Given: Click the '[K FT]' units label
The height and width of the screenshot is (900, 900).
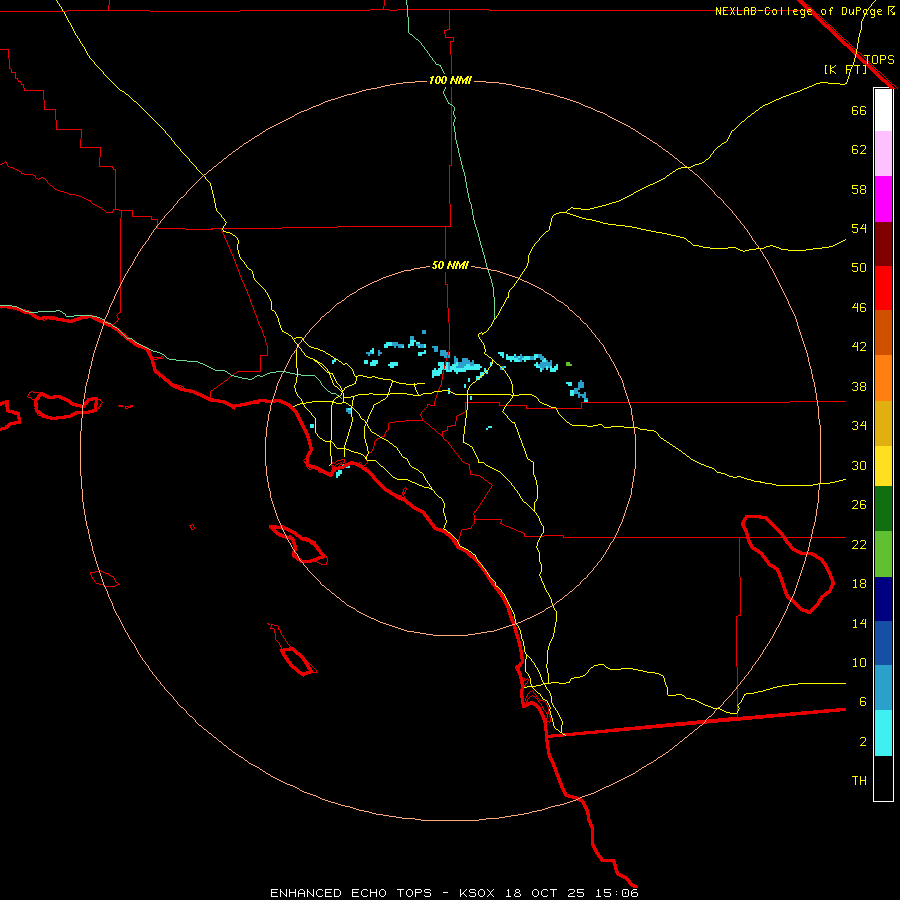Looking at the screenshot, I should point(845,69).
